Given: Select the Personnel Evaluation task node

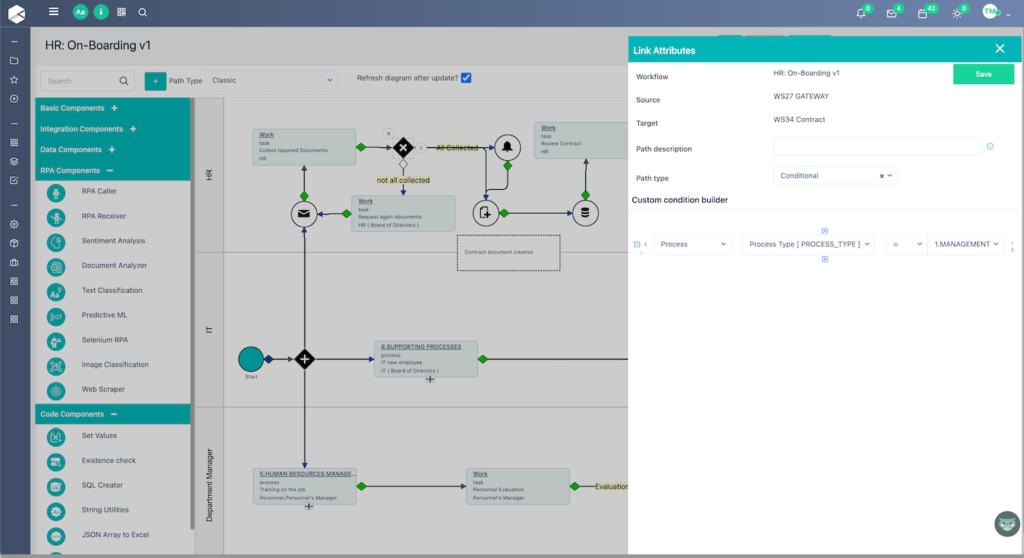Looking at the screenshot, I should [518, 486].
